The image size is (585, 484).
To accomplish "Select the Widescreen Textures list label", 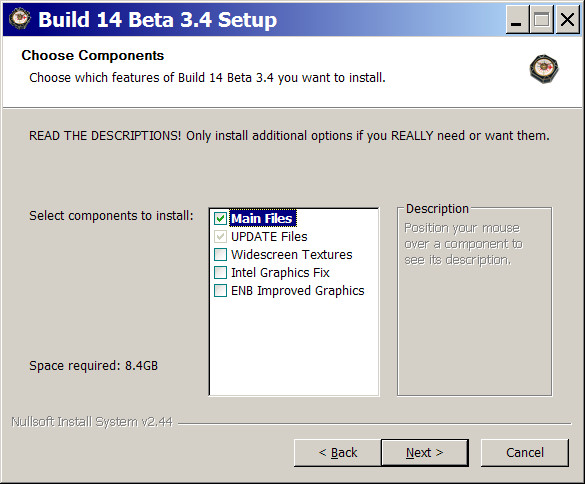I will click(291, 255).
